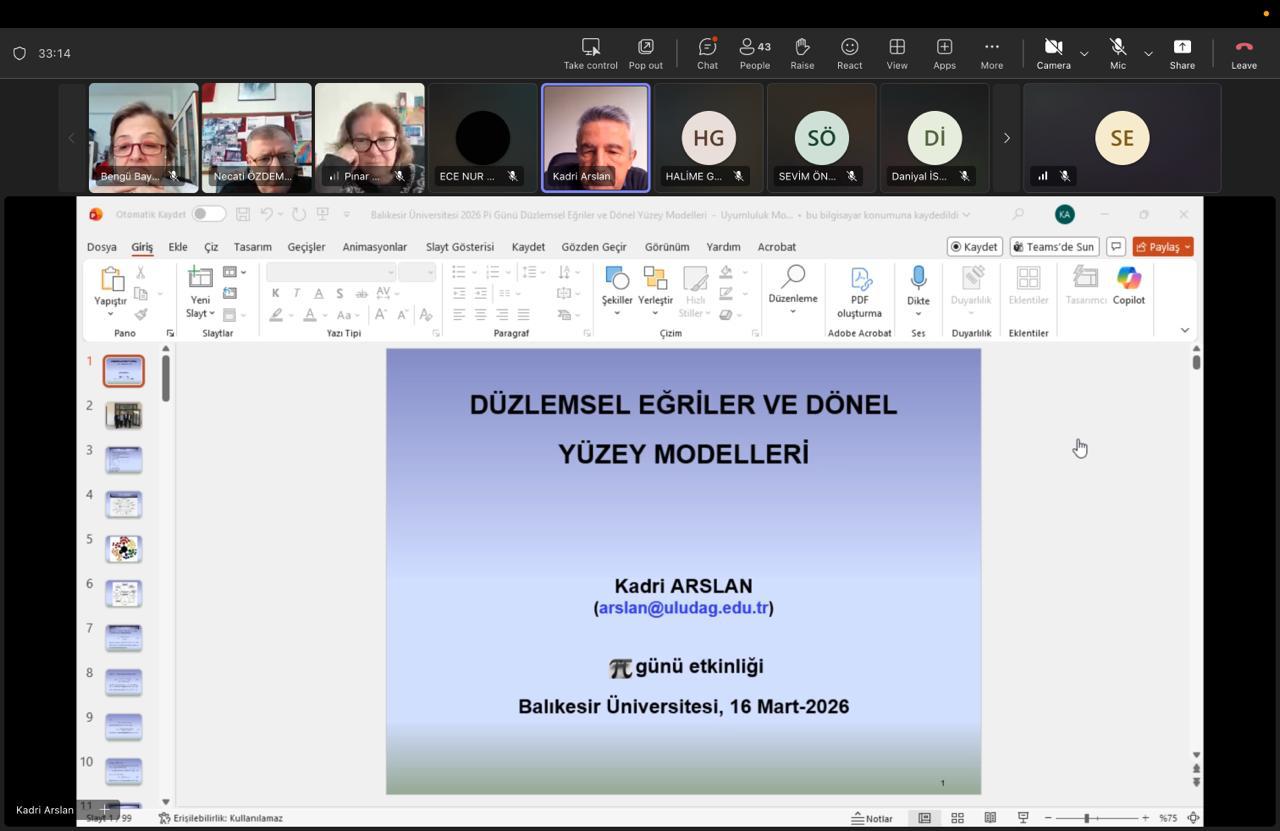
Task: Go to the next participants page arrow
Action: 1006,138
